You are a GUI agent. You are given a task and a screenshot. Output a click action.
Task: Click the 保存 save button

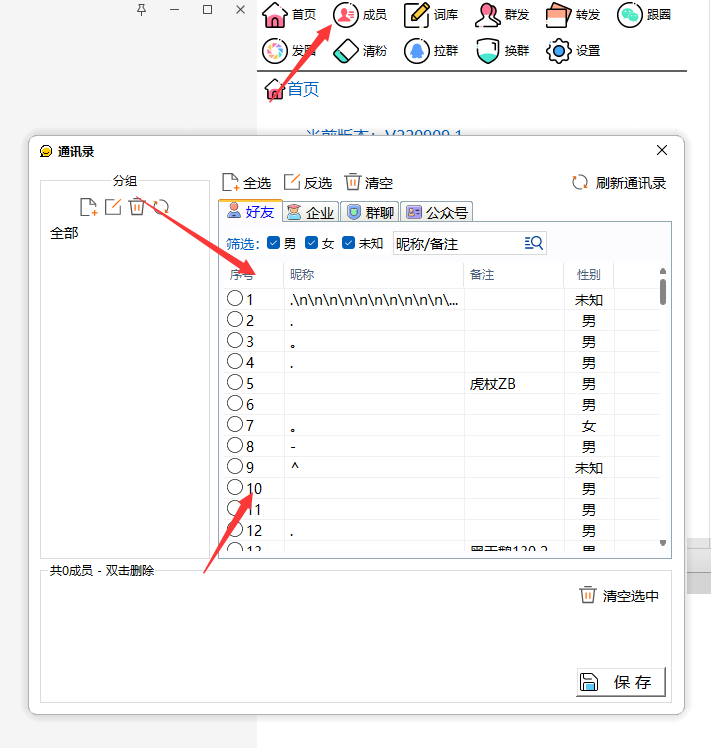(621, 682)
